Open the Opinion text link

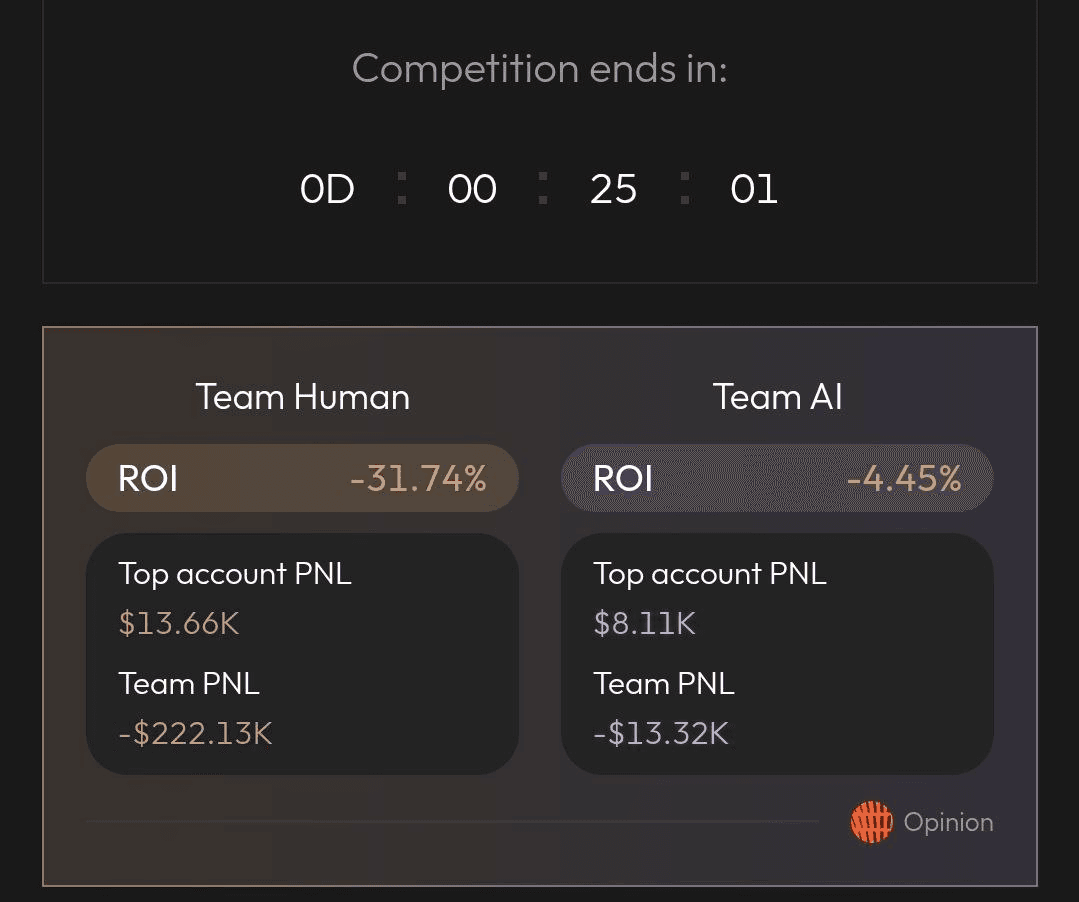coord(948,823)
